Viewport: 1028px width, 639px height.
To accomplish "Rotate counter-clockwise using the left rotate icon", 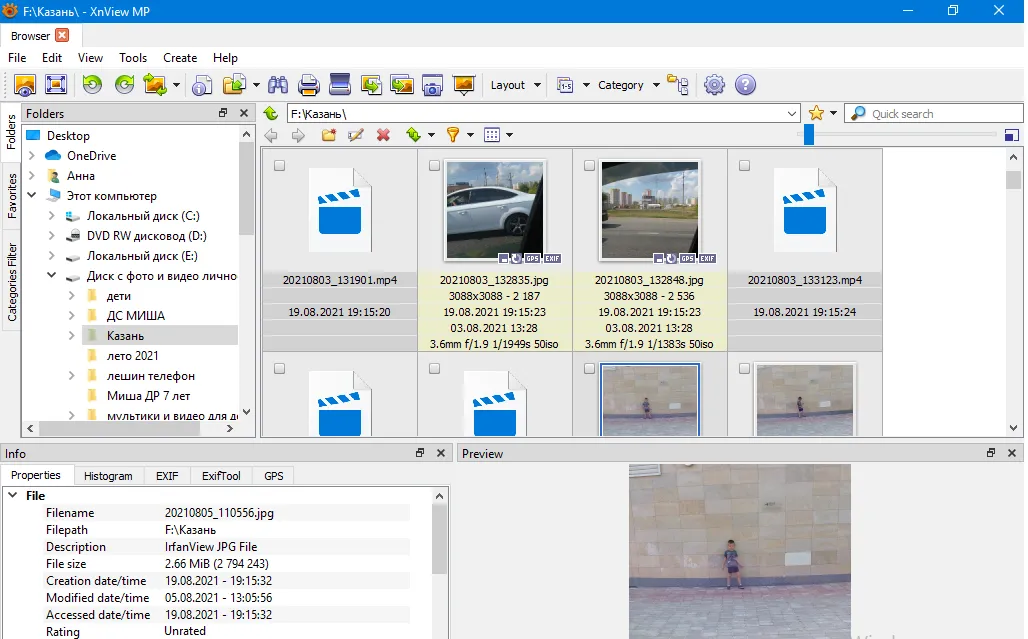I will tap(92, 85).
